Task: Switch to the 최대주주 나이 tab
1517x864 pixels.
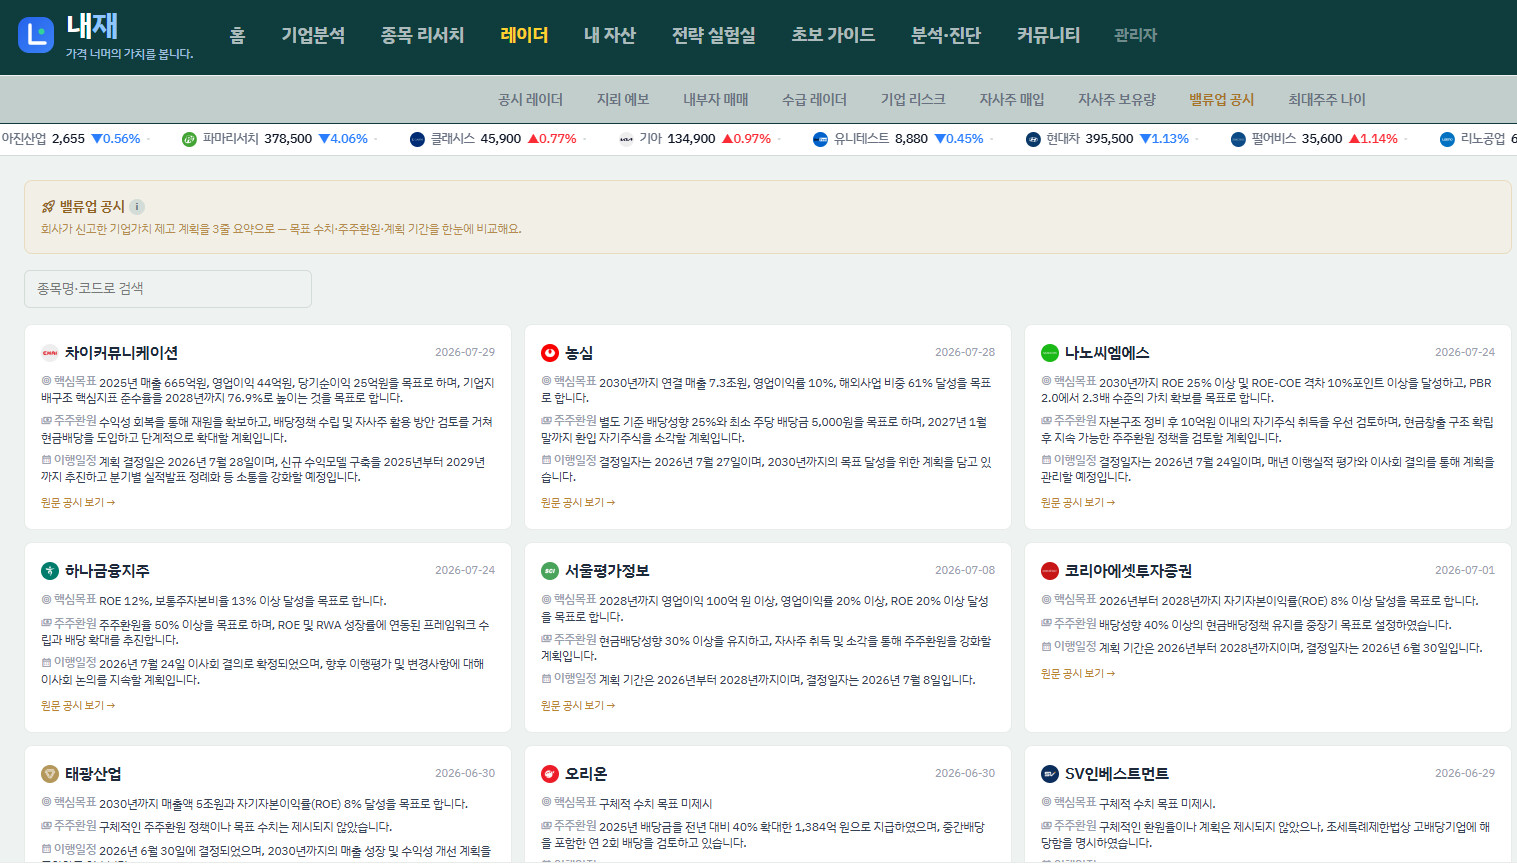Action: [x=1327, y=100]
